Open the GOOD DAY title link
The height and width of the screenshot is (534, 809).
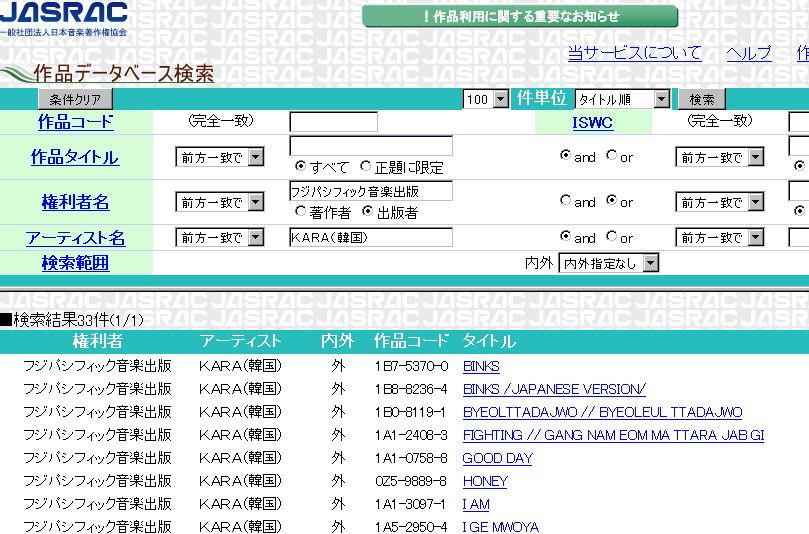[x=497, y=458]
